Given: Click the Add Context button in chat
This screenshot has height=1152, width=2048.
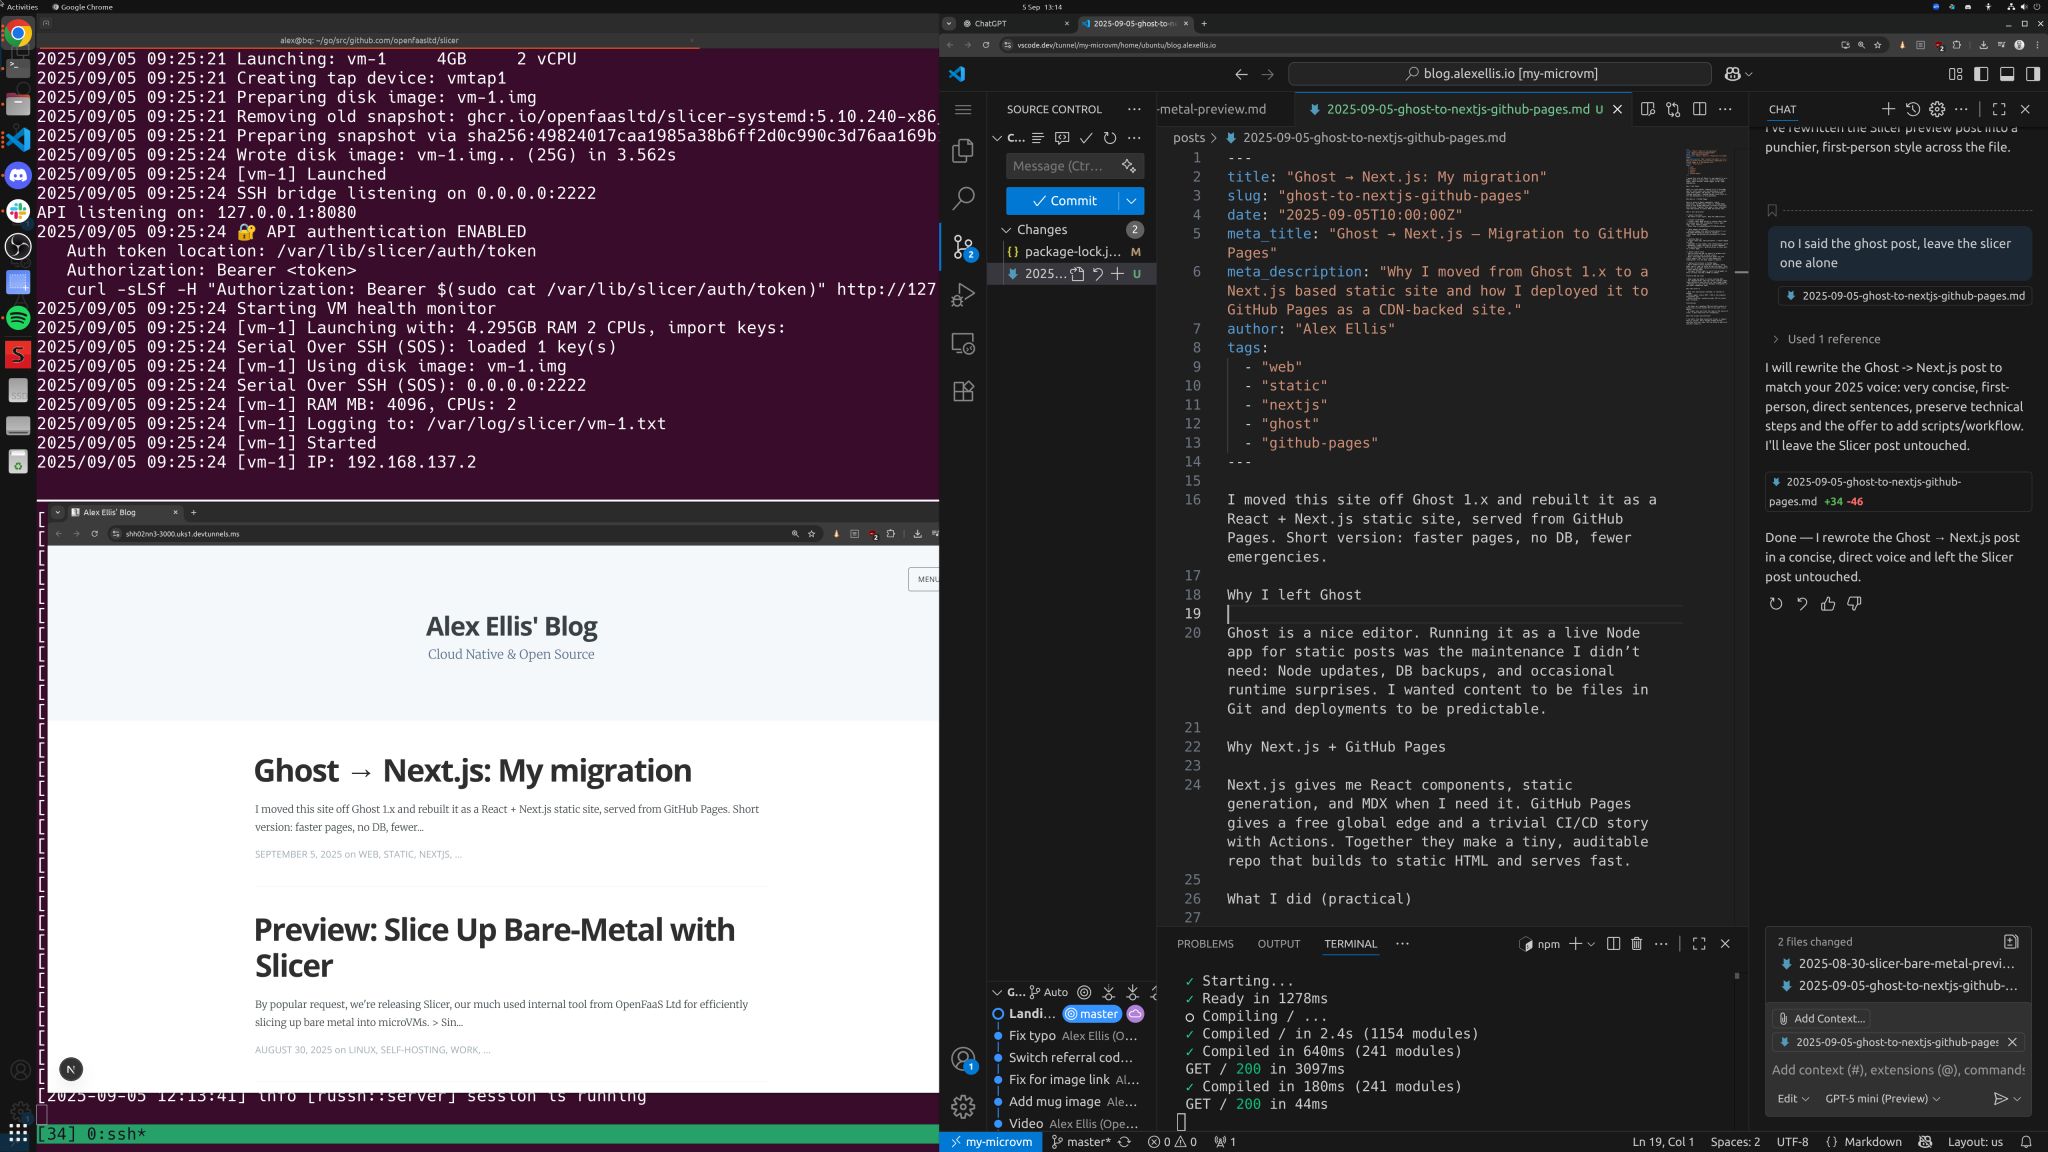Looking at the screenshot, I should tap(1820, 1018).
